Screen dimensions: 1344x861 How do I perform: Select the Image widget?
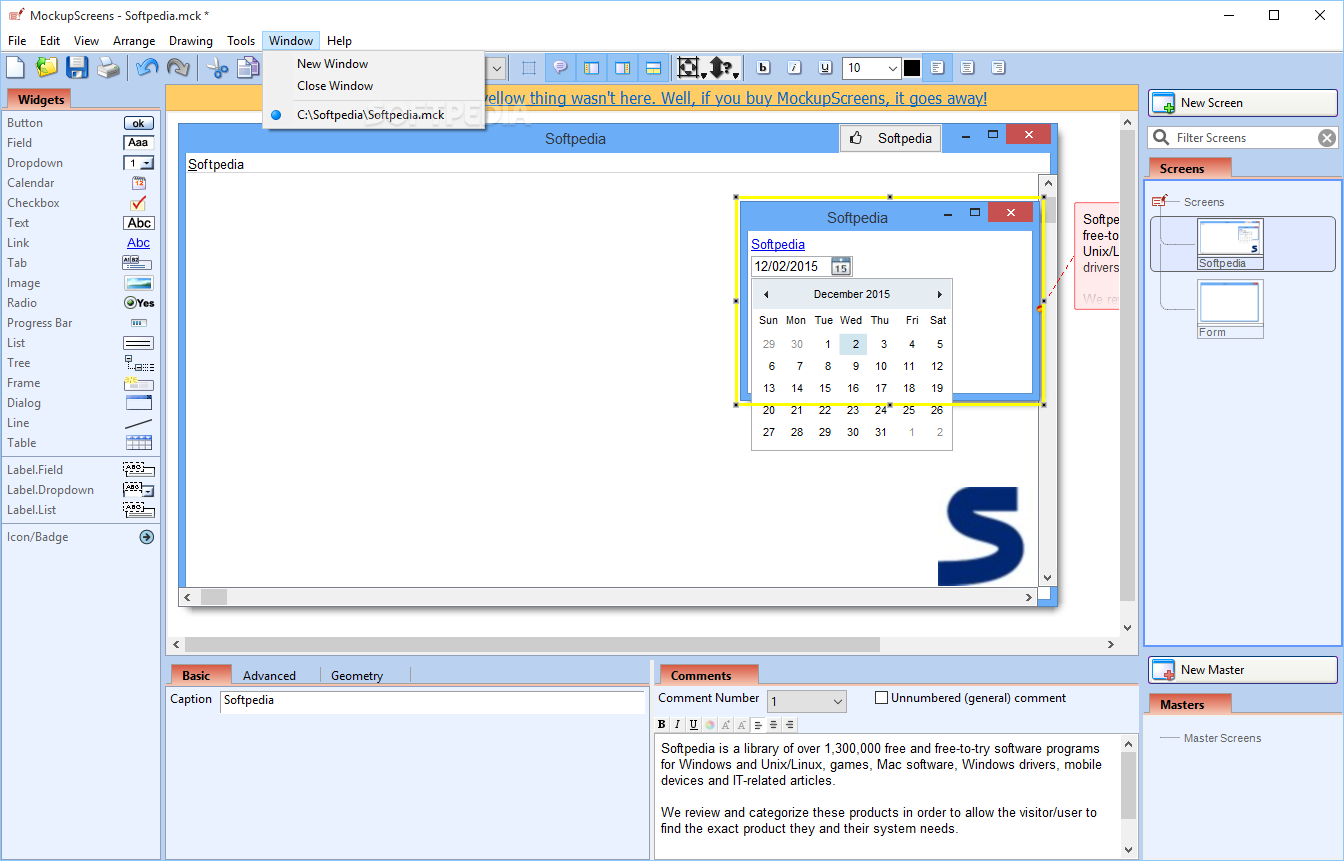pyautogui.click(x=80, y=283)
